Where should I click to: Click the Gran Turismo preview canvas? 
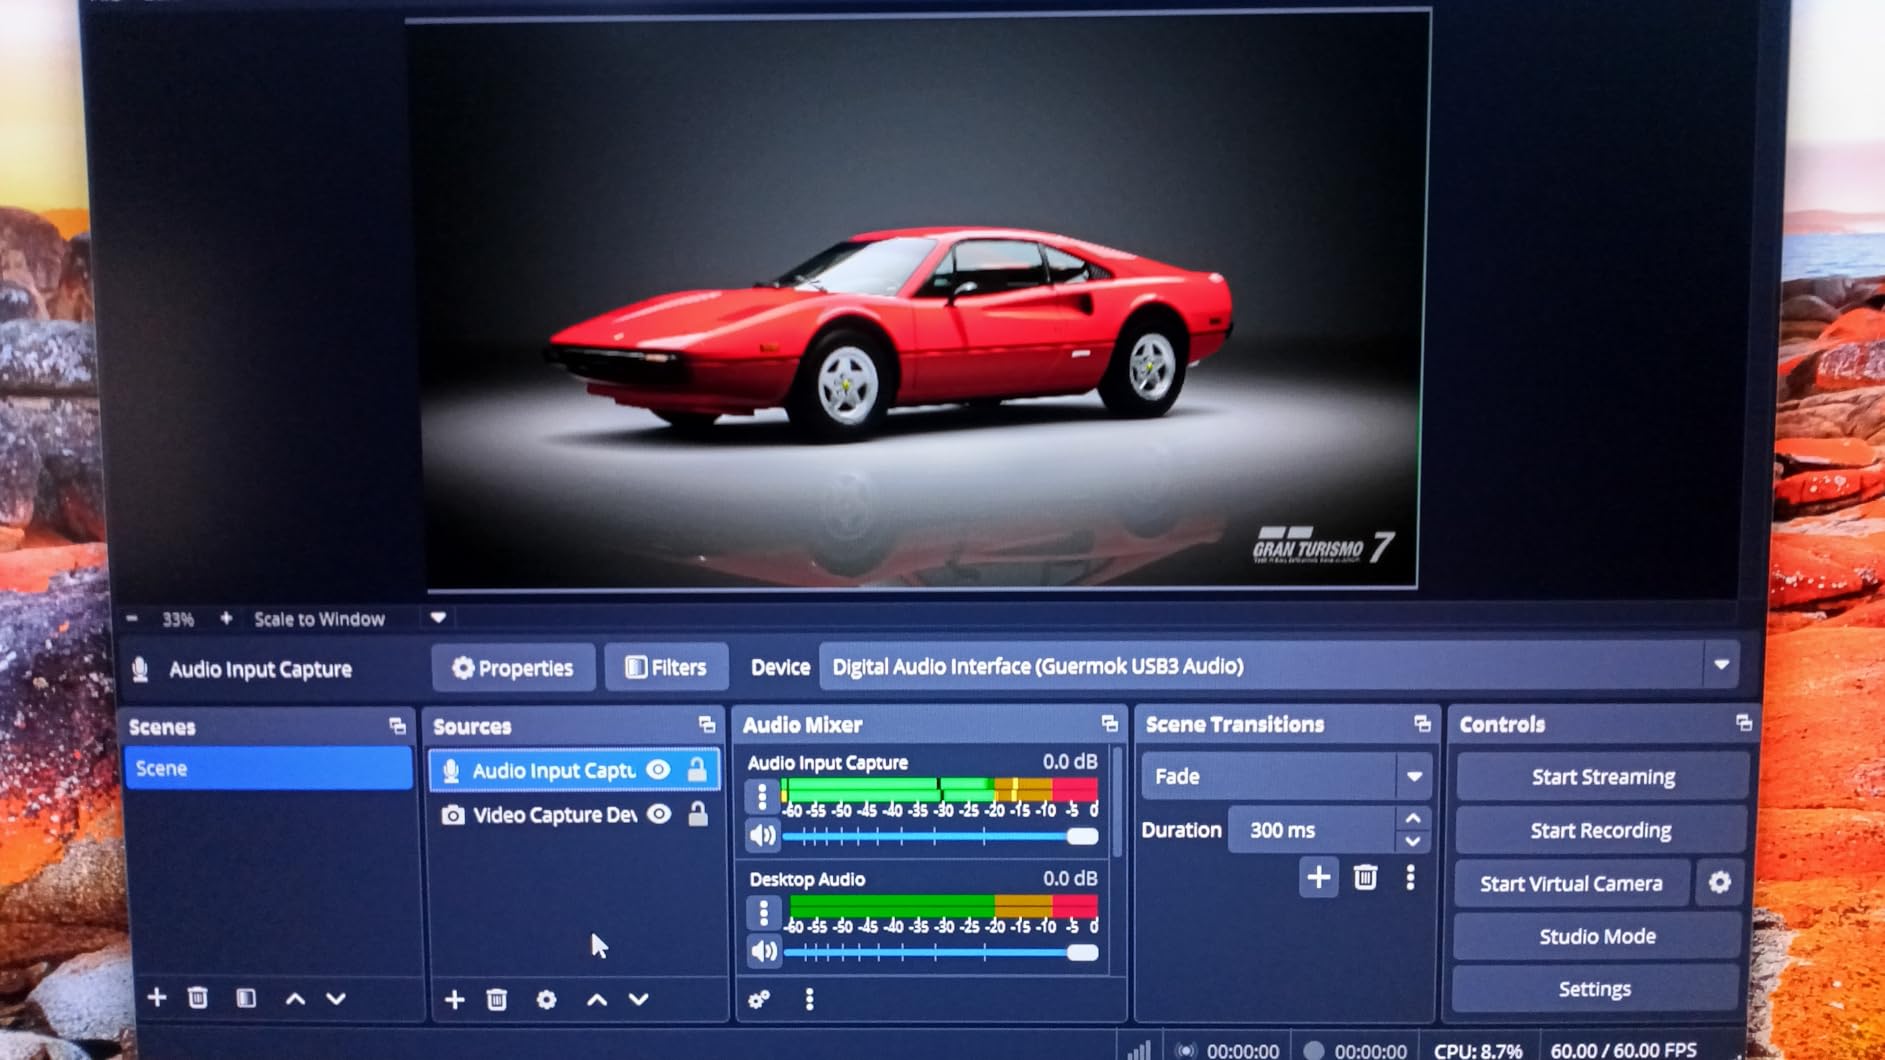[918, 300]
